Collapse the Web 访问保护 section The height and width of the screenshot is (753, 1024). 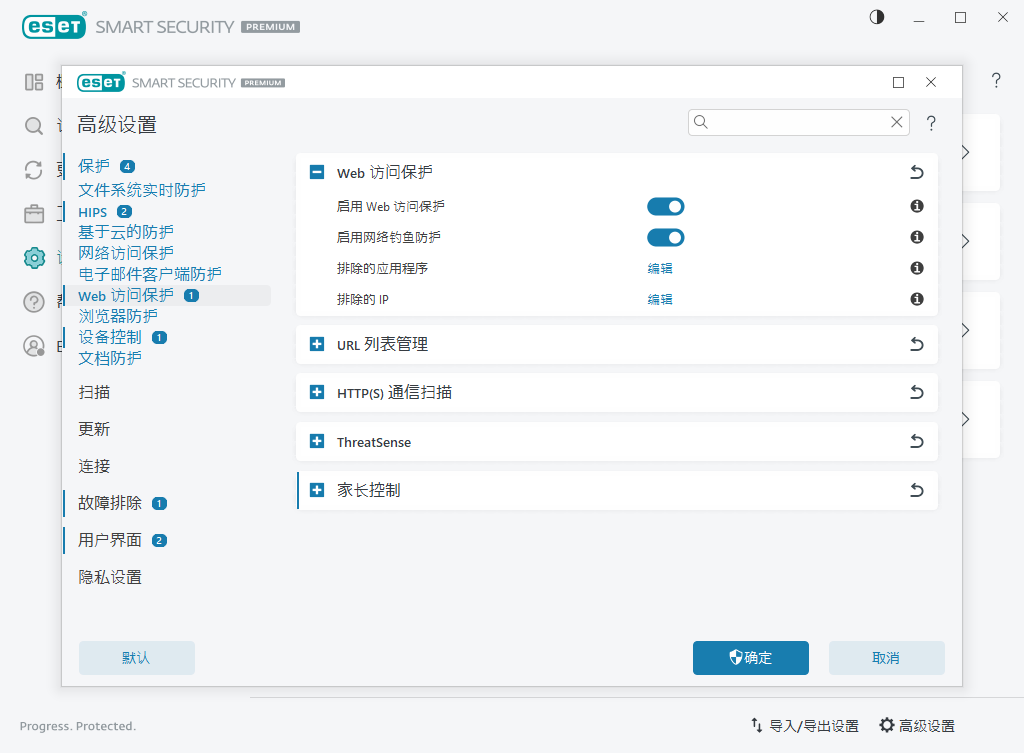(317, 172)
